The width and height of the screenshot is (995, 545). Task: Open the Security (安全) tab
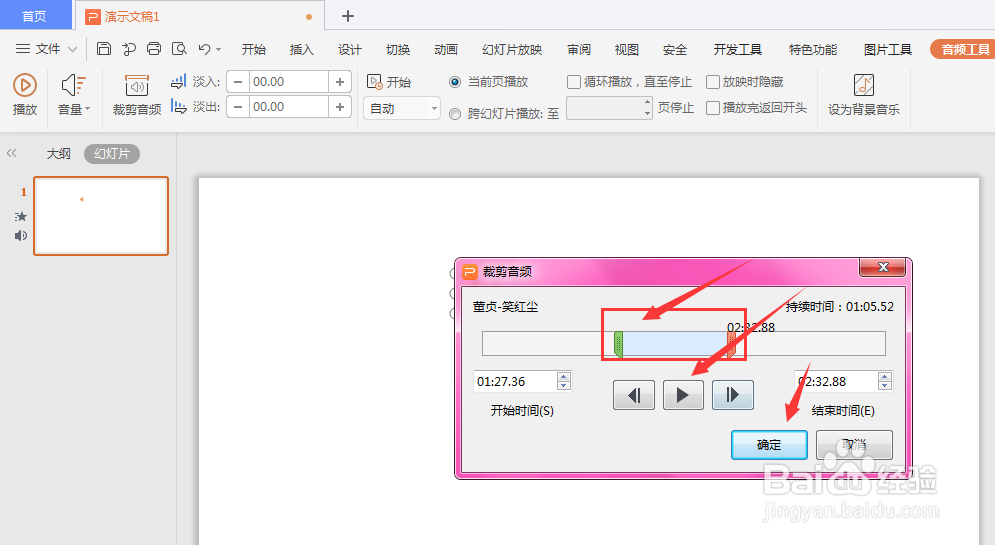click(x=675, y=49)
